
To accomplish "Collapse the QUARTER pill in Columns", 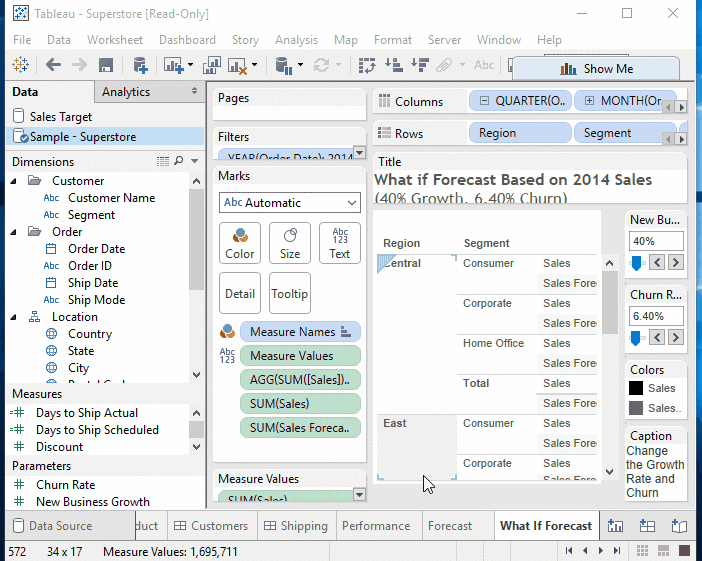I will click(x=485, y=101).
